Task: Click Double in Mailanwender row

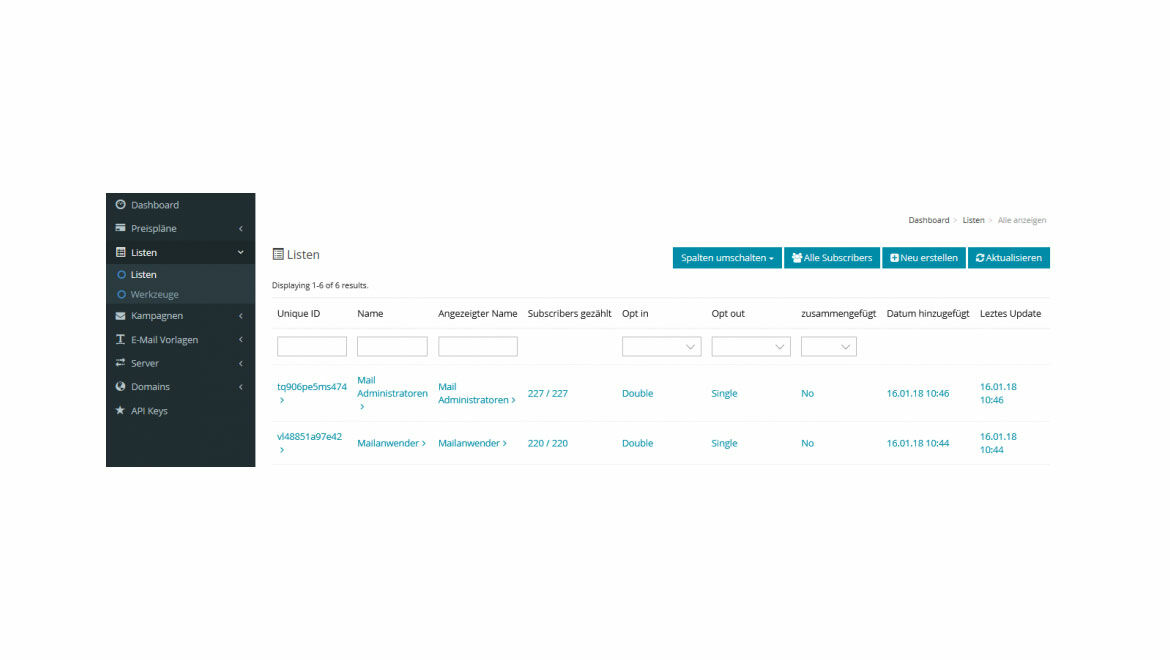Action: (x=637, y=443)
